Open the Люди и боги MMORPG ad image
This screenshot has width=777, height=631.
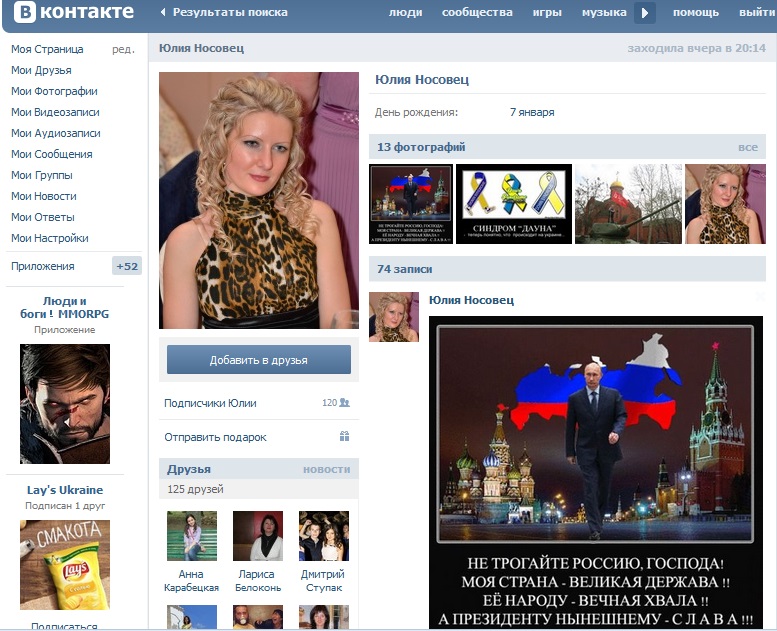pyautogui.click(x=65, y=403)
